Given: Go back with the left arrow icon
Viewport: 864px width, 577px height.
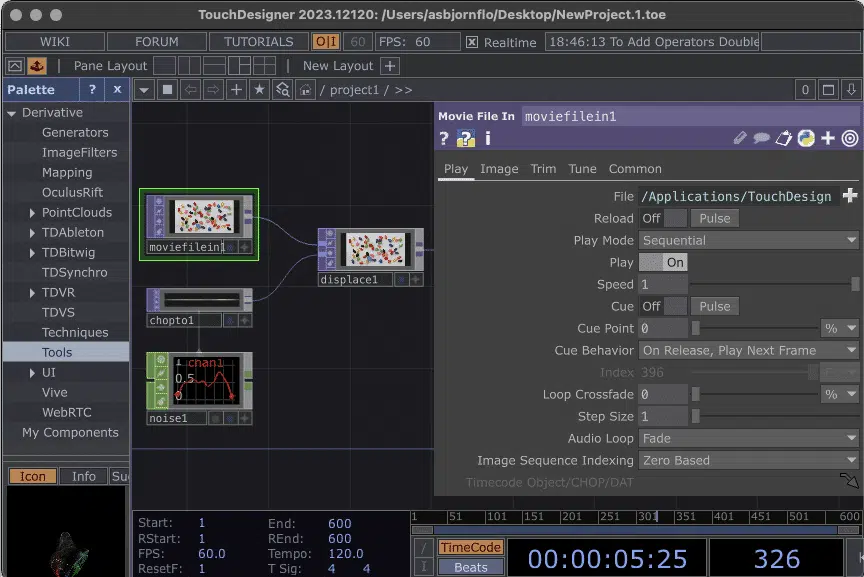Looking at the screenshot, I should click(x=190, y=90).
